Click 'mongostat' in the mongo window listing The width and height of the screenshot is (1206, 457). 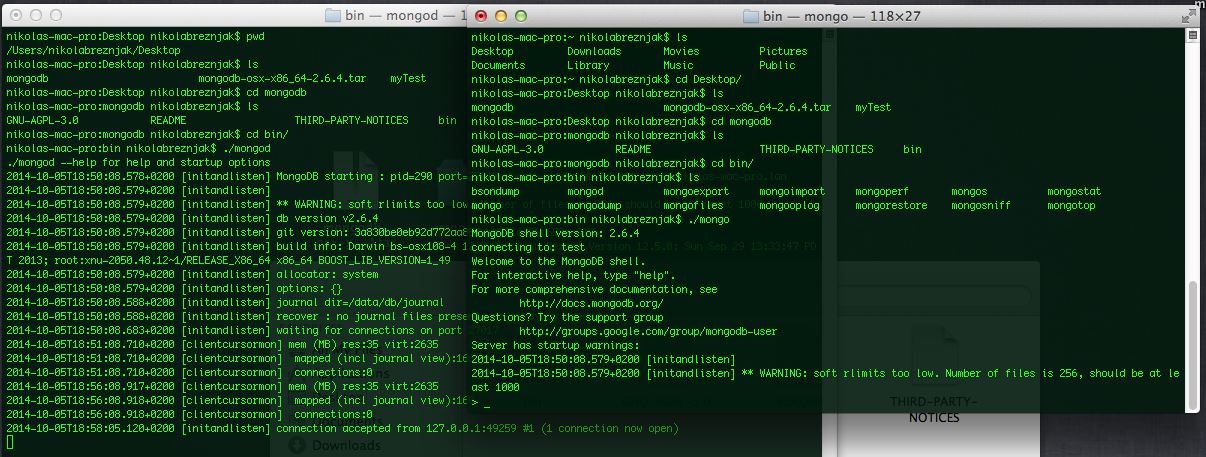pos(1074,191)
